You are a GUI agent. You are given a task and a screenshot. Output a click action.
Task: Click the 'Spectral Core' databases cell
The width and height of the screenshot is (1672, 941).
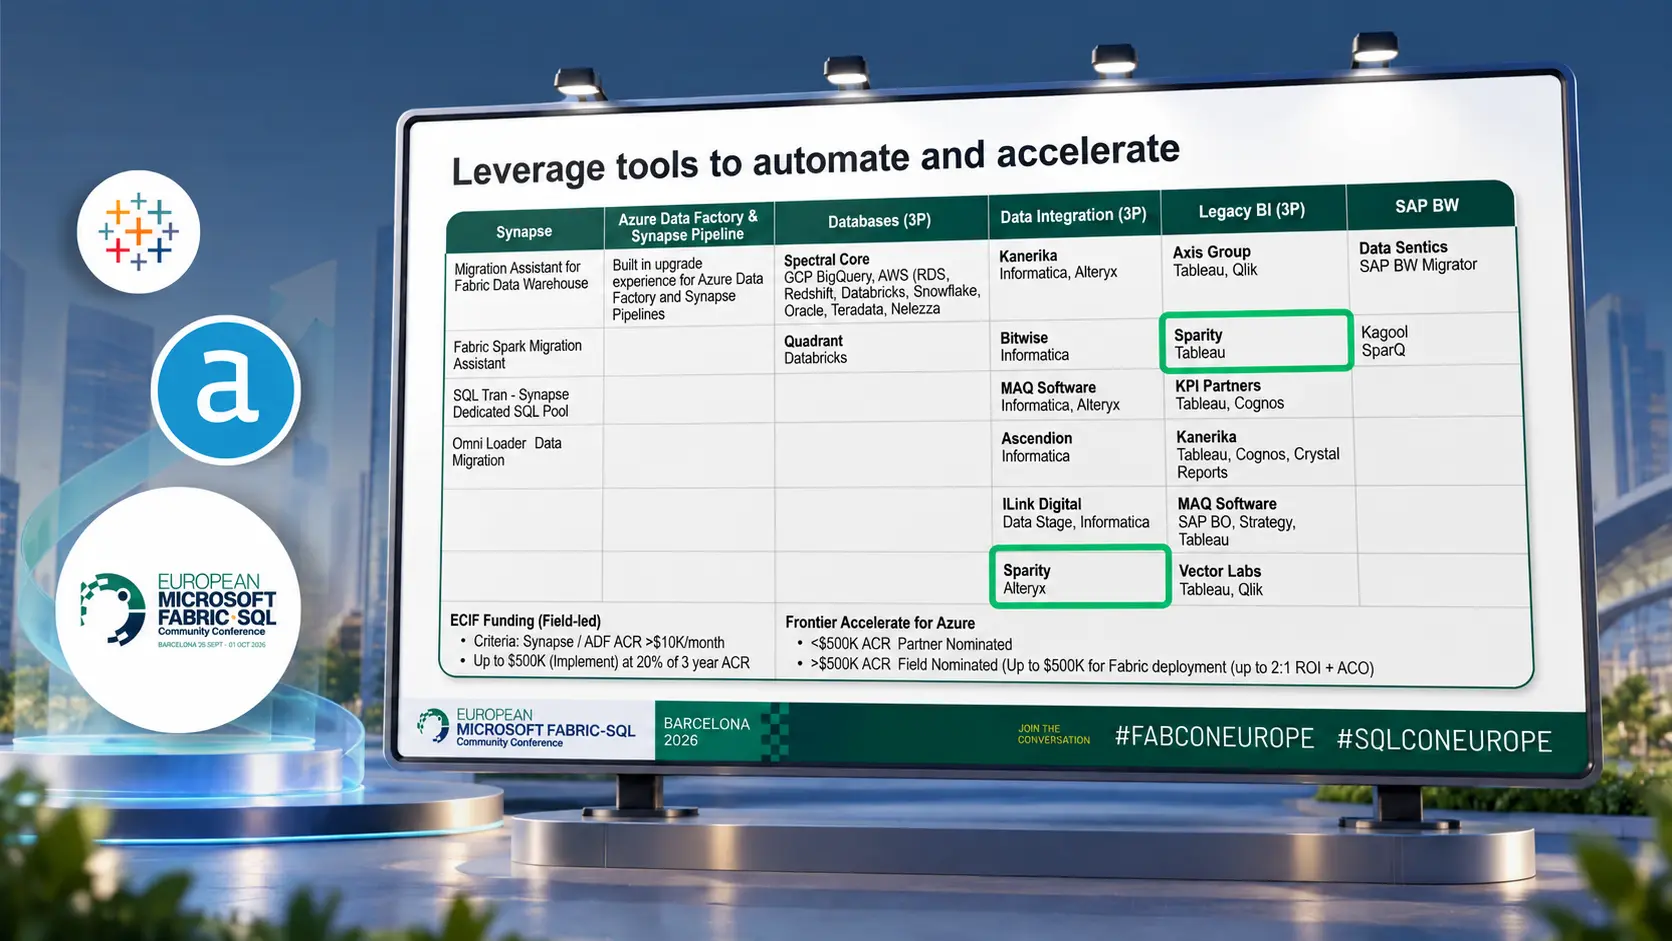(881, 285)
